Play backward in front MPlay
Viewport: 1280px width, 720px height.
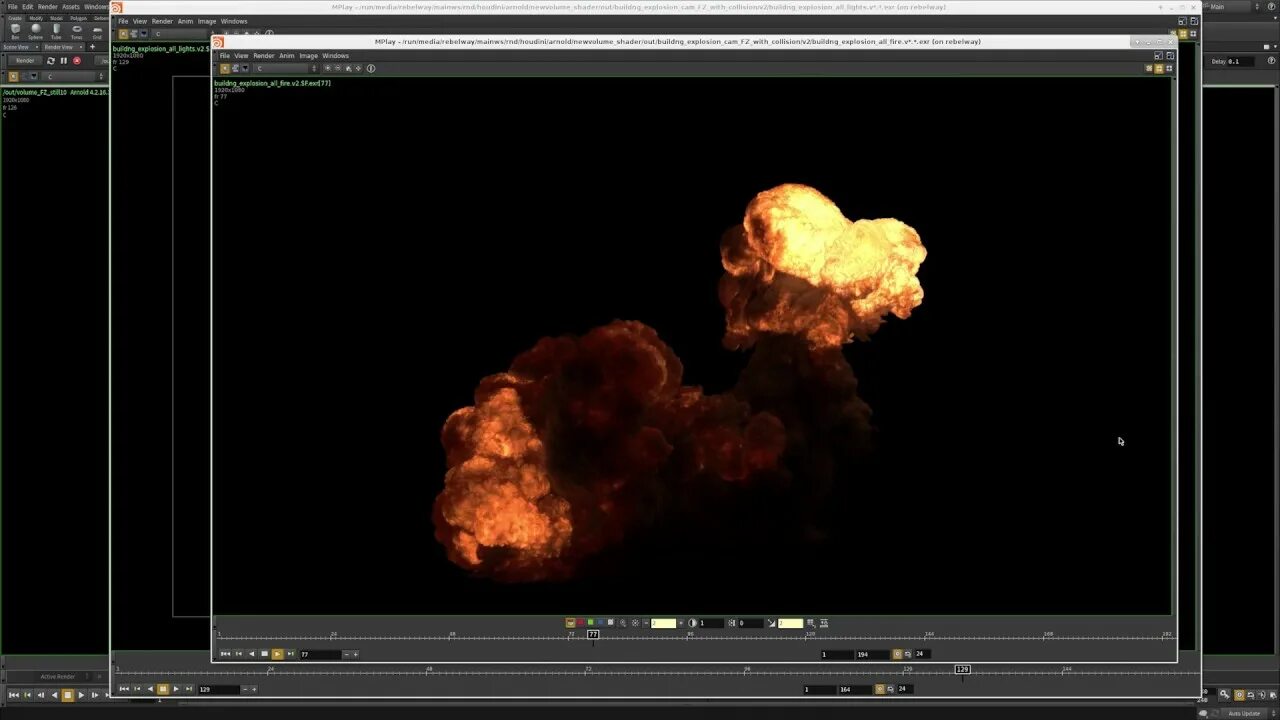(251, 654)
